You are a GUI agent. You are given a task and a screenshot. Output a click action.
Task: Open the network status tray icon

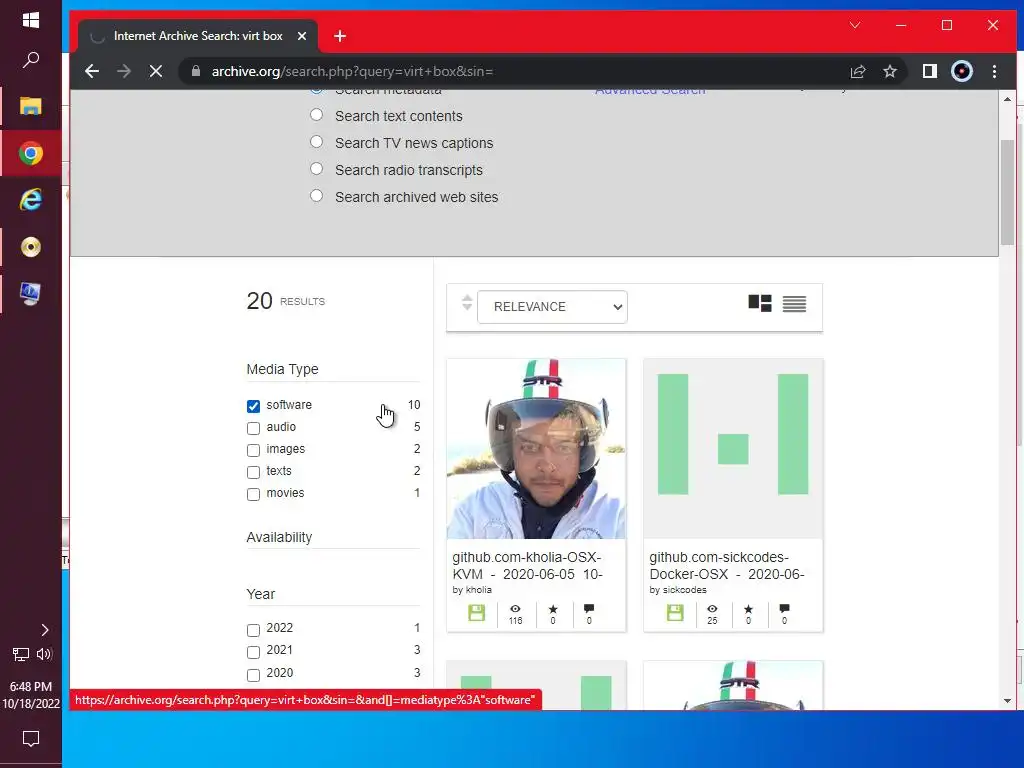click(21, 654)
